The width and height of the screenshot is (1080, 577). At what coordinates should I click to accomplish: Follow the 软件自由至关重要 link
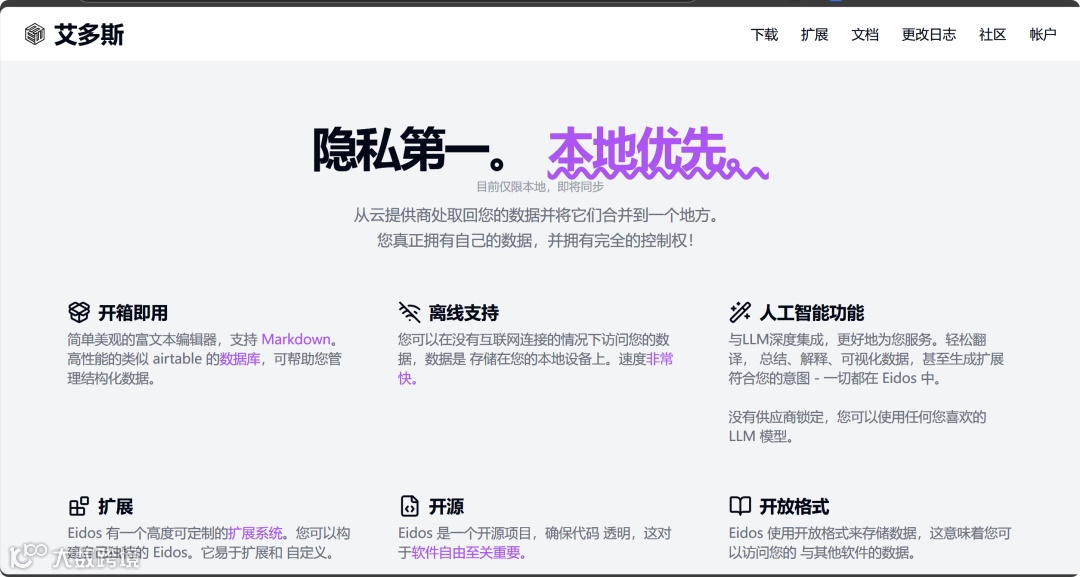[470, 552]
